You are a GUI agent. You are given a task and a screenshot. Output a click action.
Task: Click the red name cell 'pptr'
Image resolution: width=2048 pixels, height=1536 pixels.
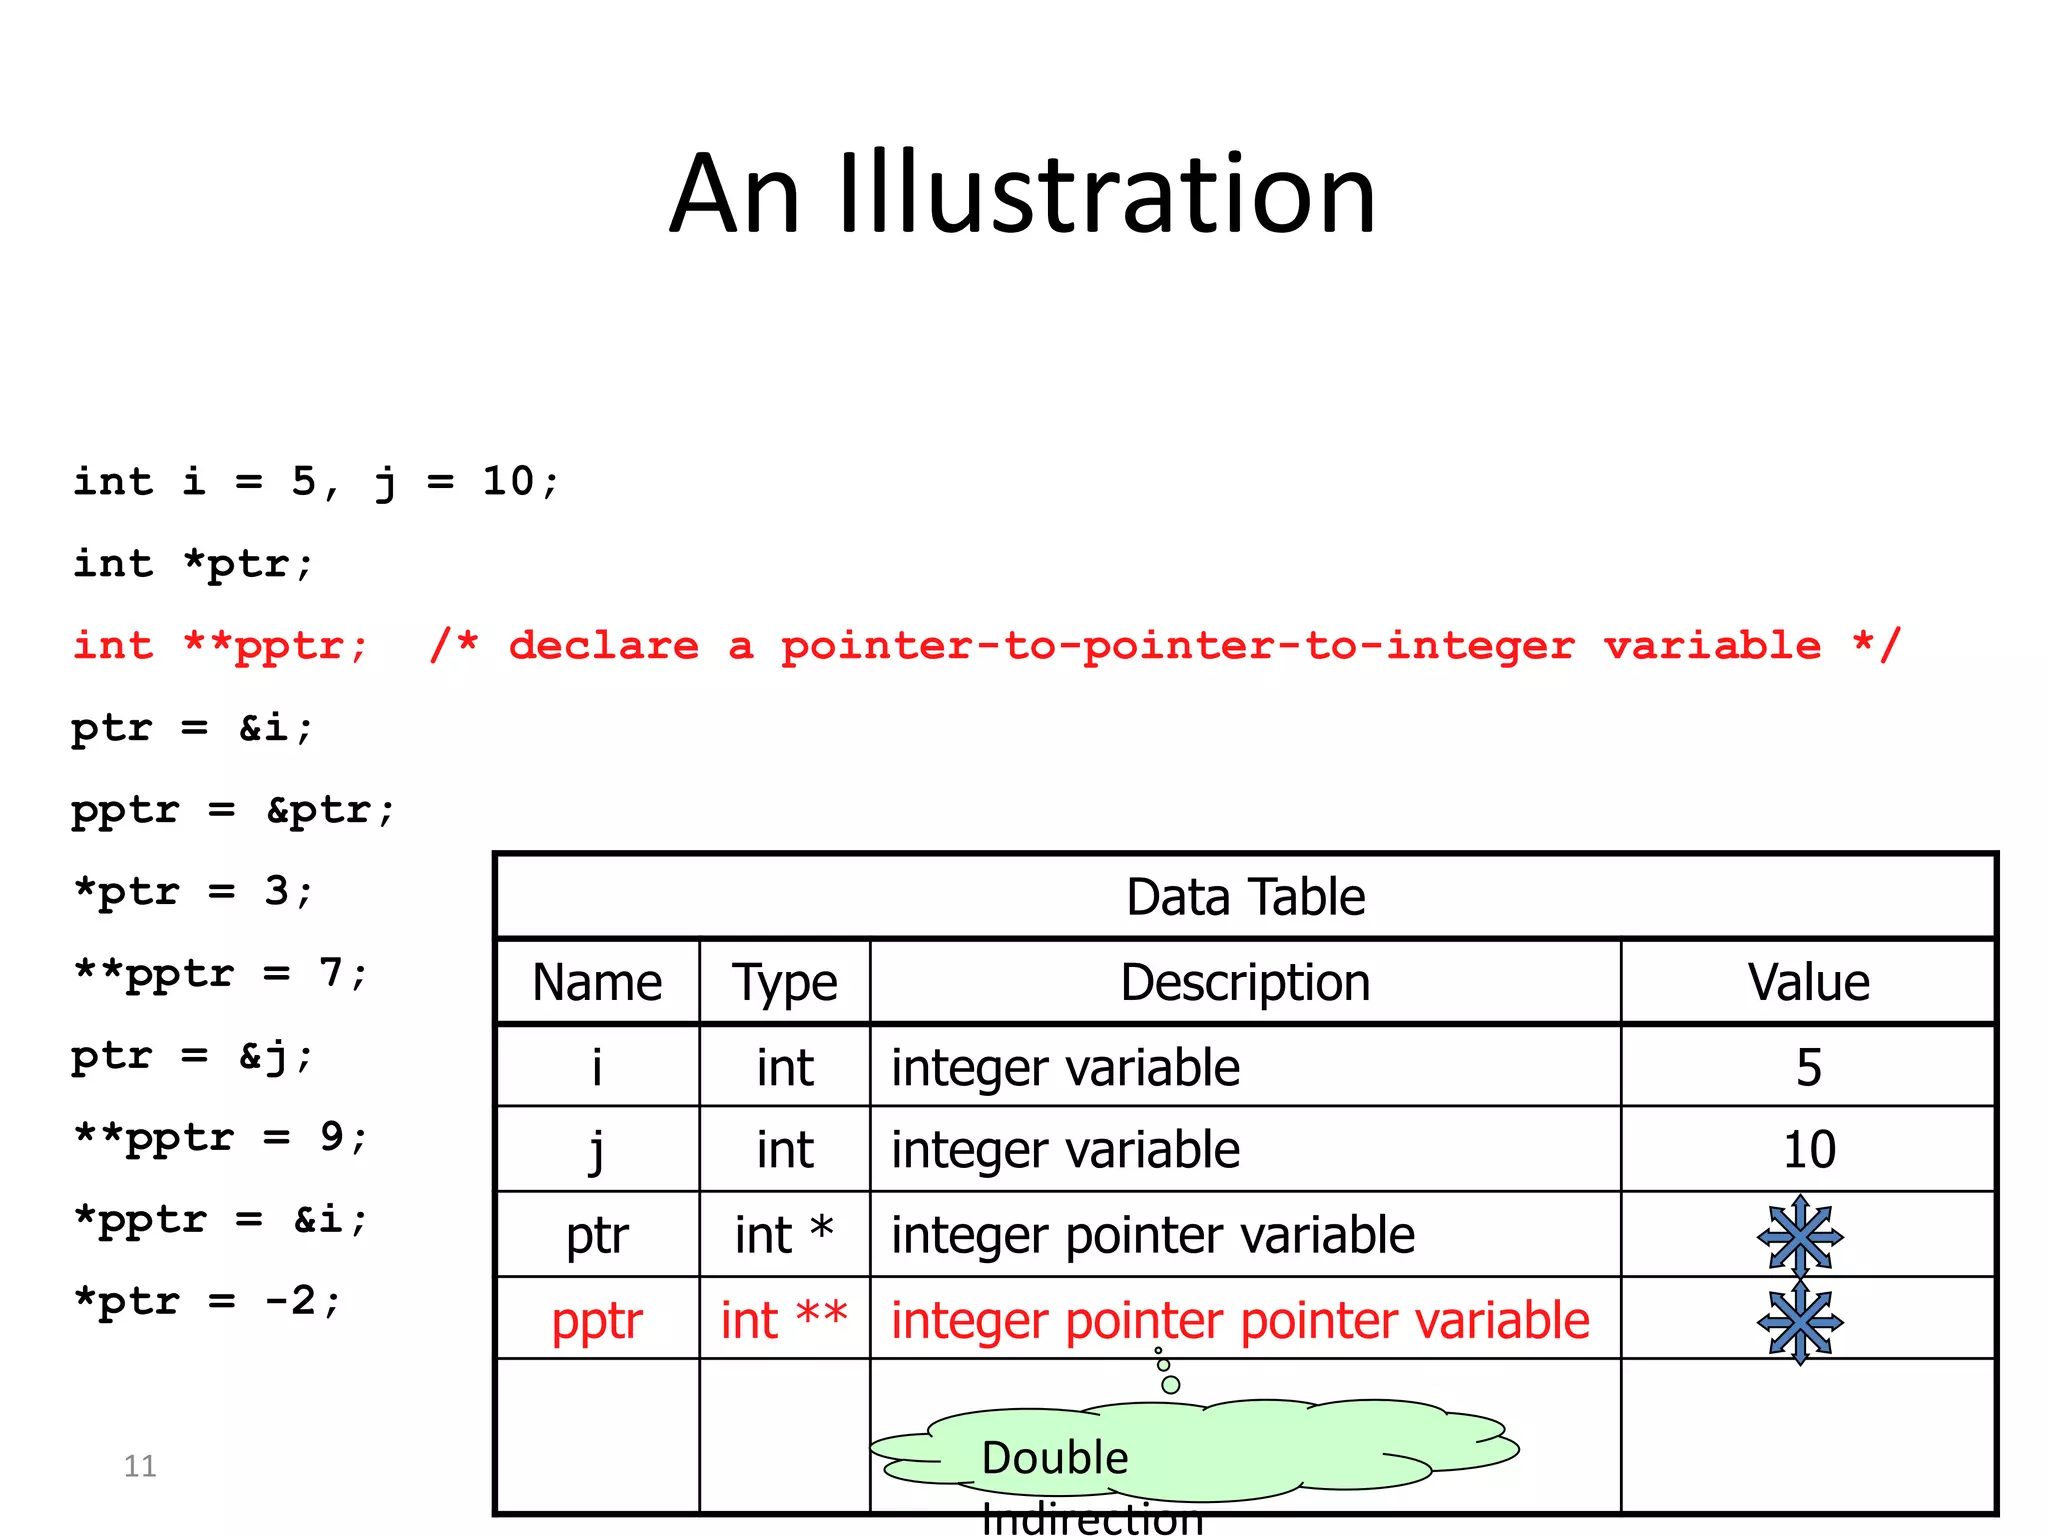(x=597, y=1319)
